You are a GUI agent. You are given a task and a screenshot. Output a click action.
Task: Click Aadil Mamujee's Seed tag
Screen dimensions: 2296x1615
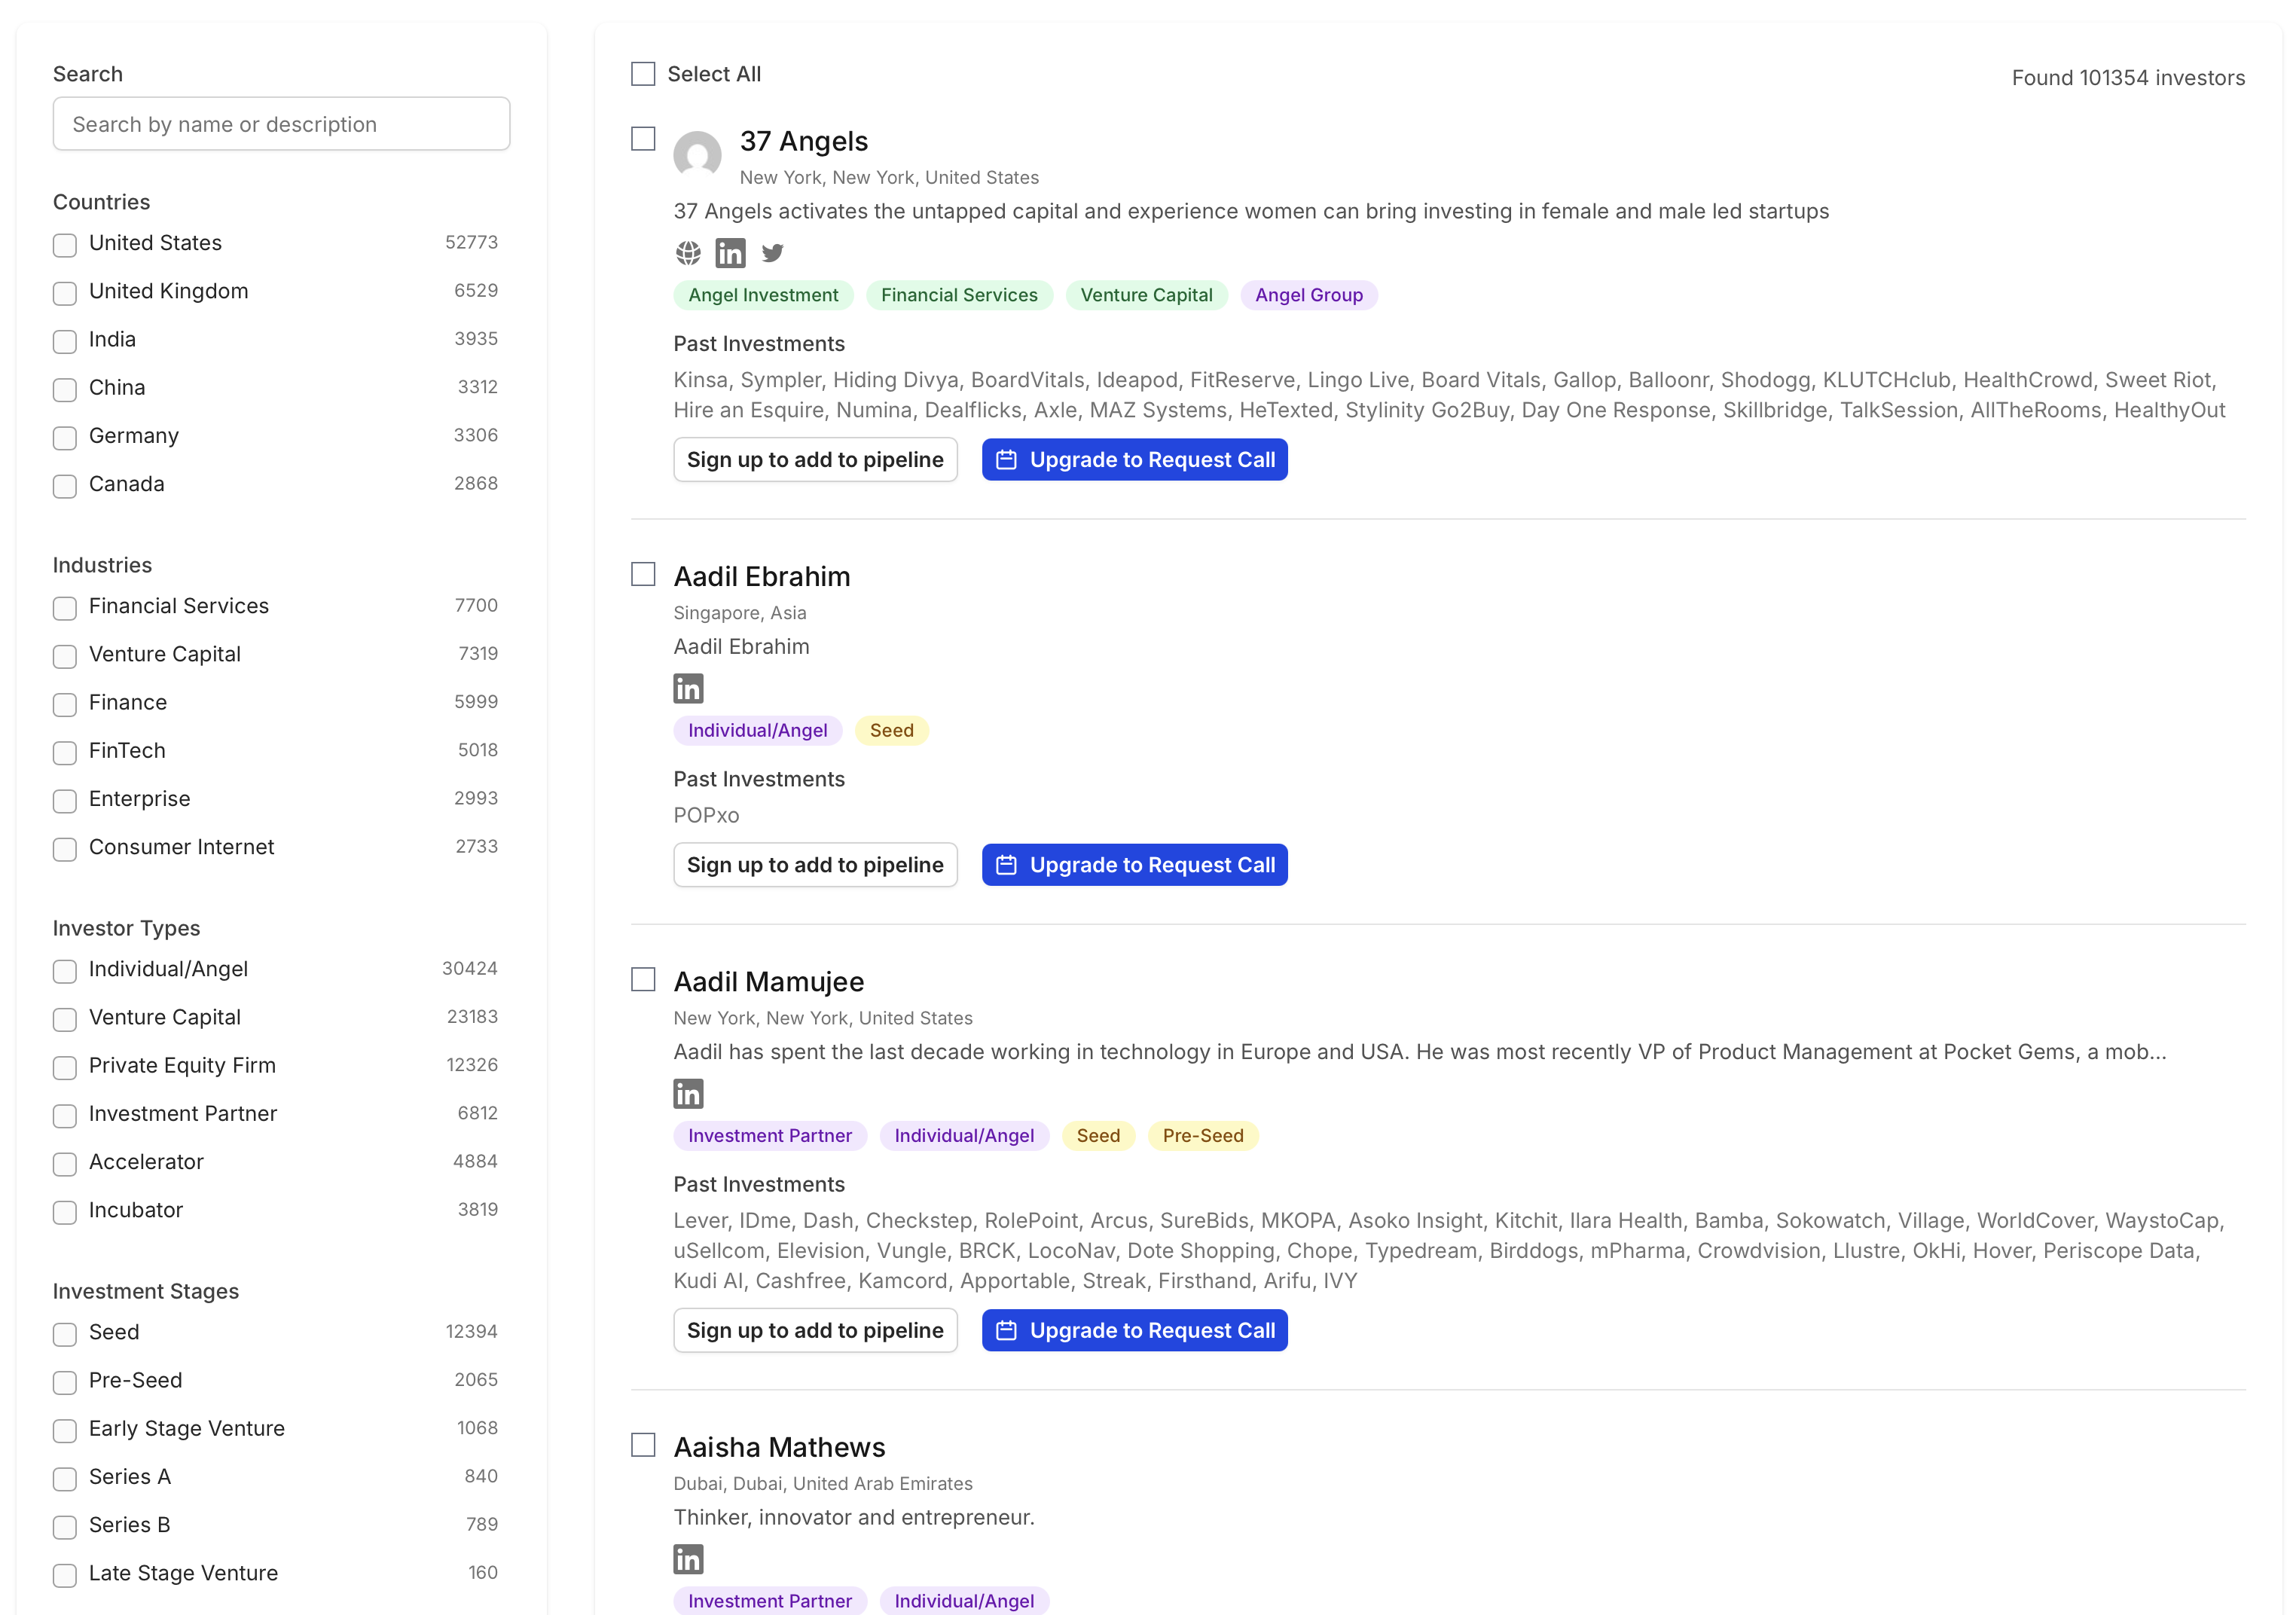tap(1097, 1136)
